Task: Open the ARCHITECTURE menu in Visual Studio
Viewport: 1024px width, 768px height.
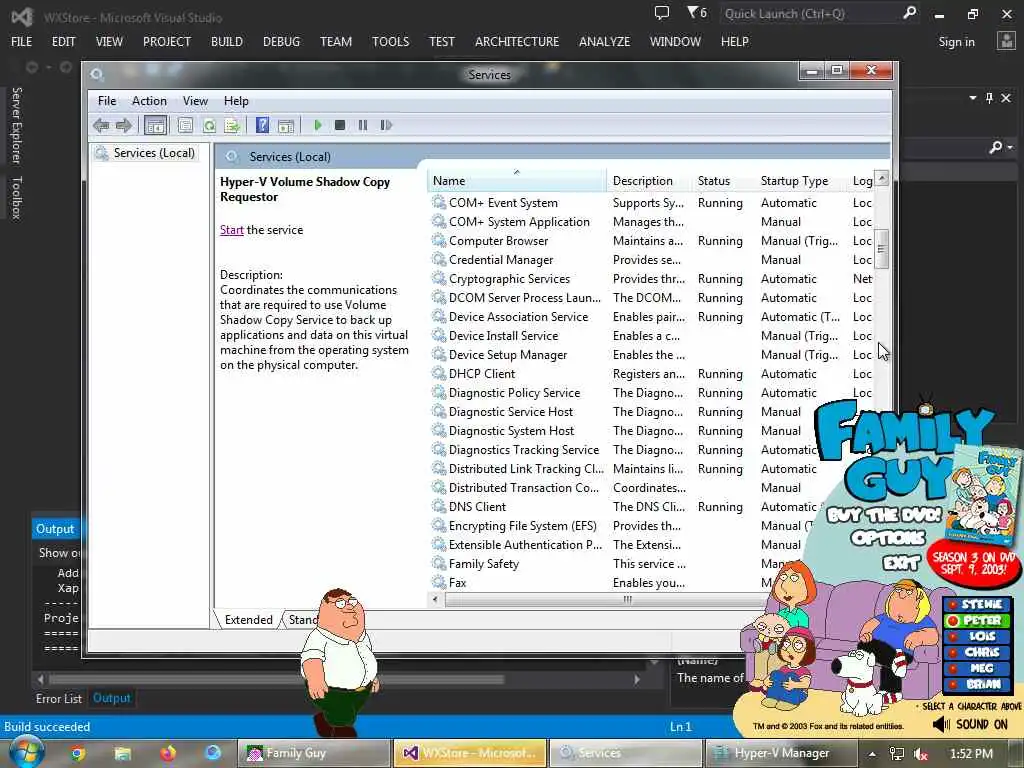Action: click(x=517, y=42)
